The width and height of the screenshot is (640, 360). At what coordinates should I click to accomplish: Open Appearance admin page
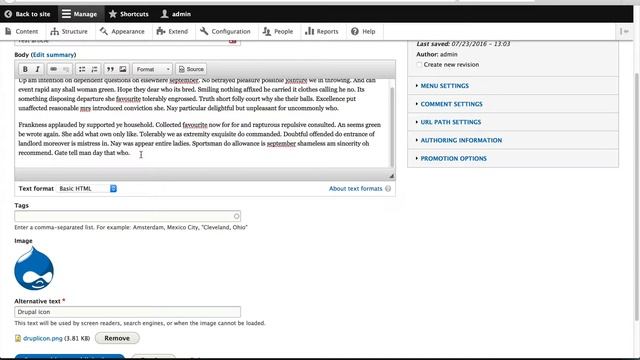coord(122,31)
